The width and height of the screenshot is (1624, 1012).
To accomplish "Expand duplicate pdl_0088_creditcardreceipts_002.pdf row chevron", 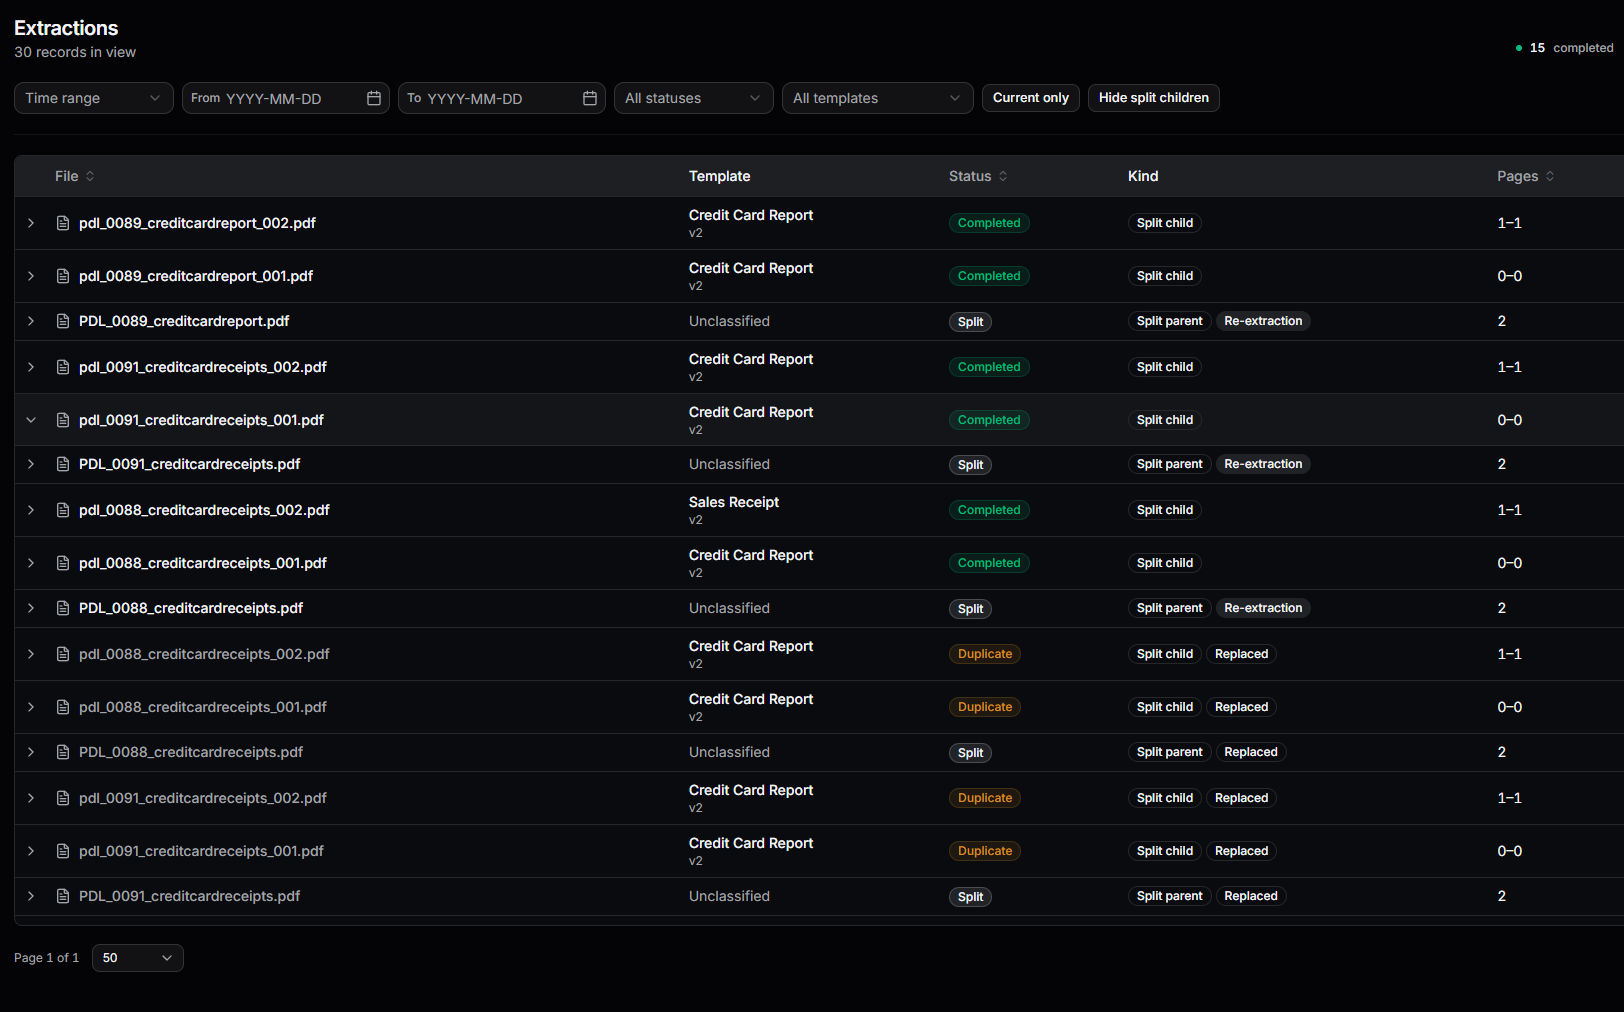I will (31, 654).
